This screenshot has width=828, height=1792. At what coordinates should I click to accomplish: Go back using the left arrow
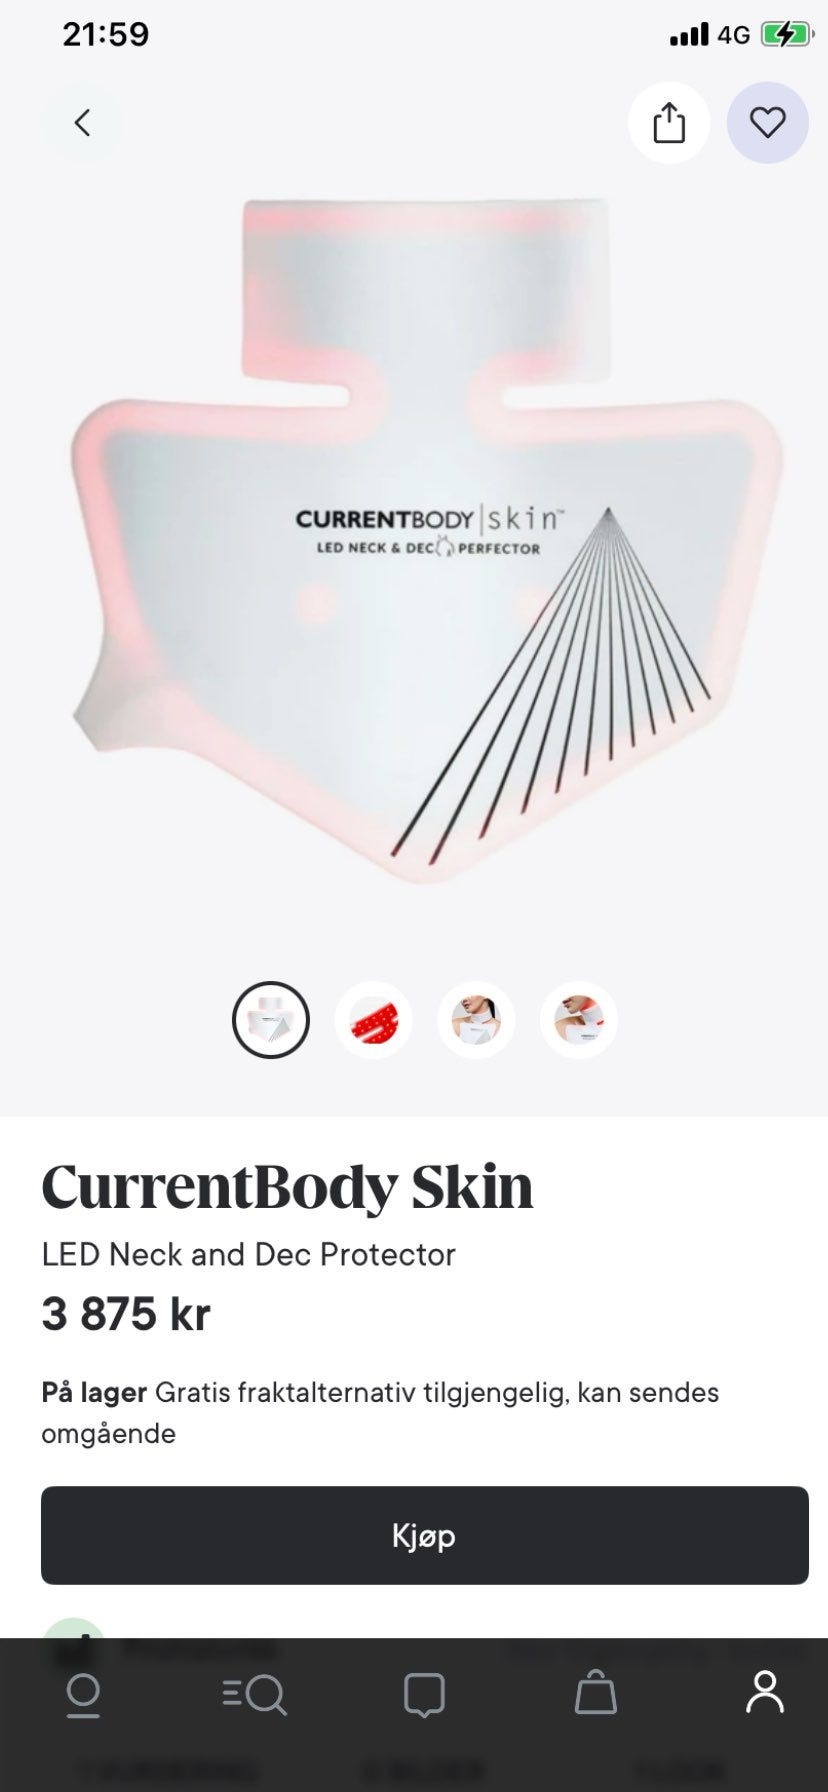coord(82,123)
